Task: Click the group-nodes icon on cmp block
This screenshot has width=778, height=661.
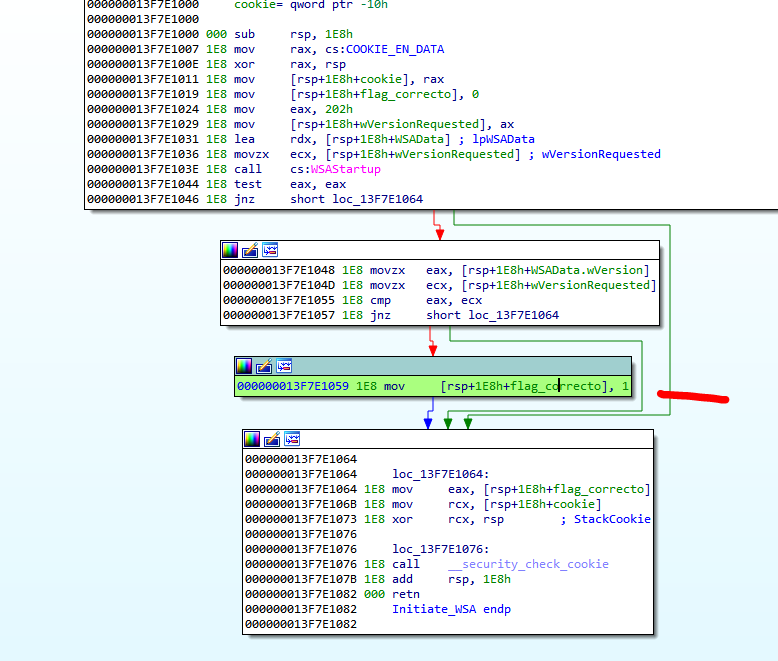Action: click(269, 250)
